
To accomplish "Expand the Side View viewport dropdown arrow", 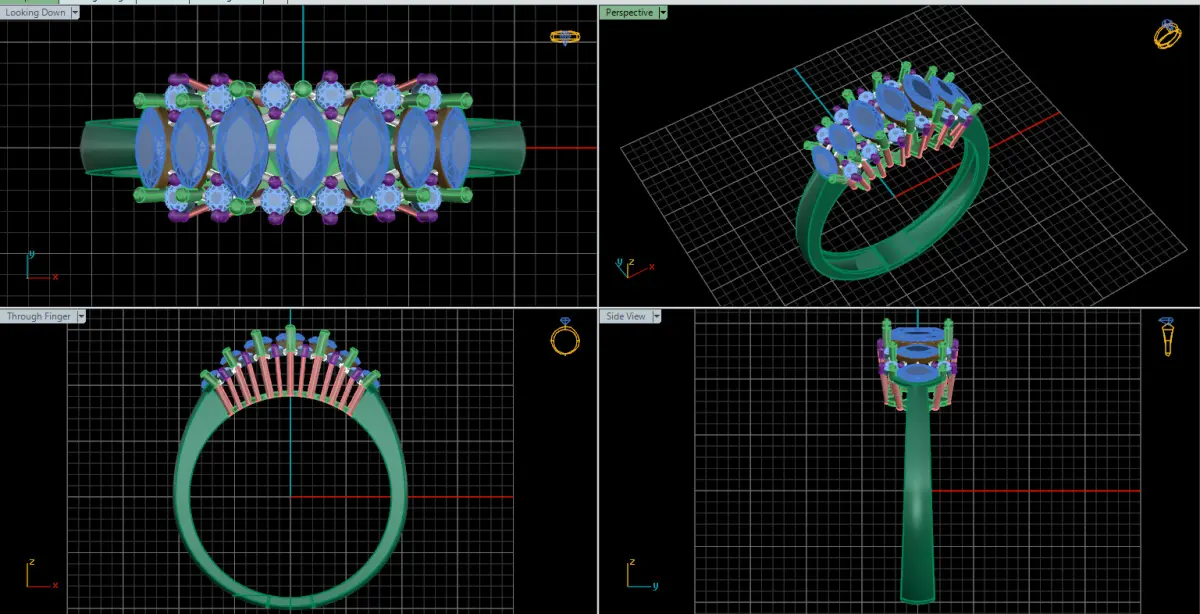I will point(656,316).
